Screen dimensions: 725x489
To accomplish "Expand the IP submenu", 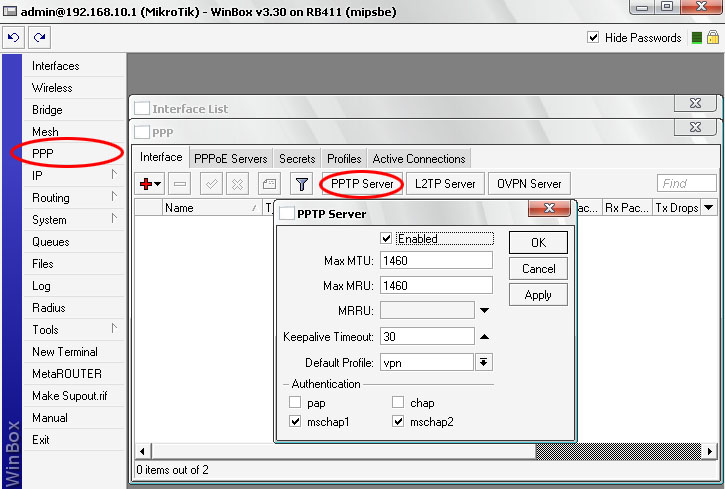I will click(114, 175).
